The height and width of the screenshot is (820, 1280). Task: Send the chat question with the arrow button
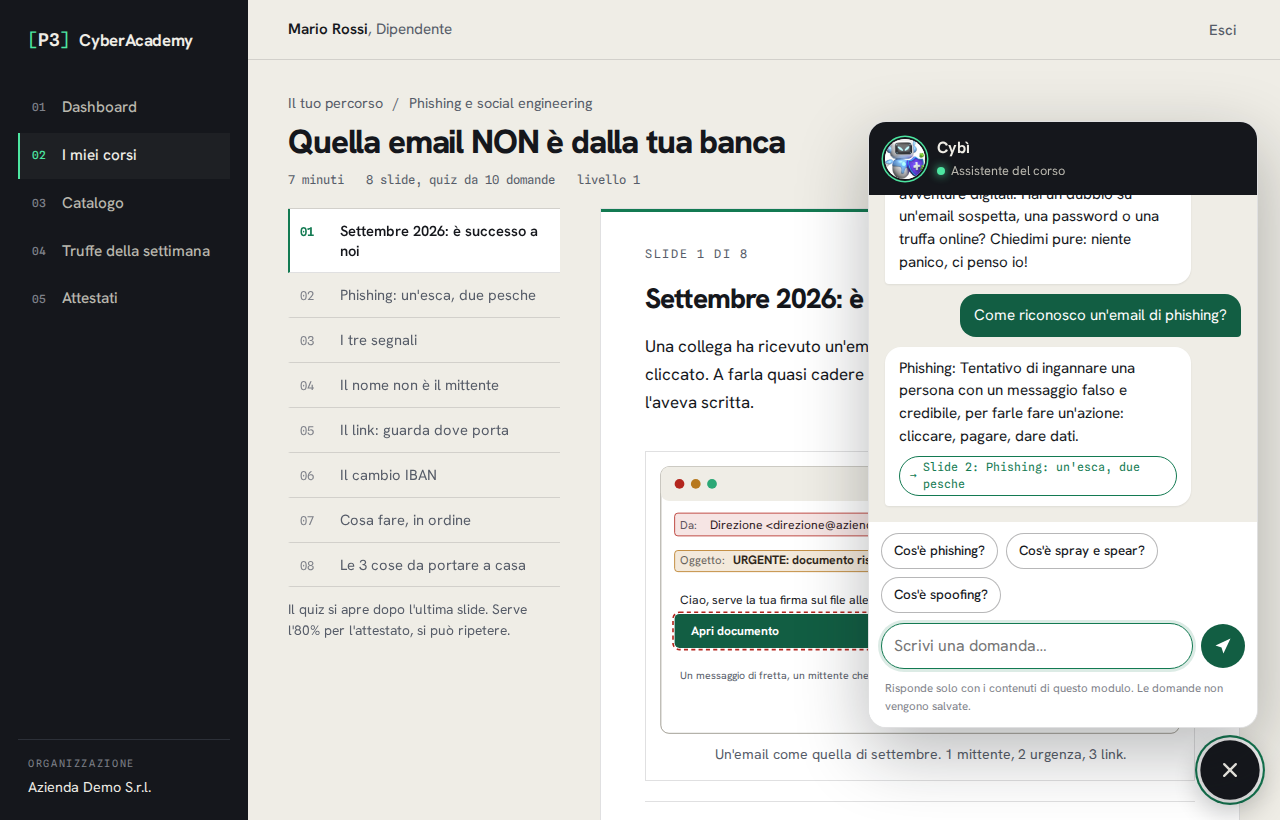point(1223,646)
